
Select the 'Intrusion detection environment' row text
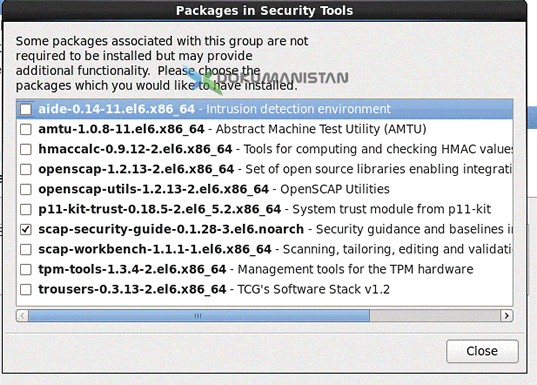click(x=298, y=109)
